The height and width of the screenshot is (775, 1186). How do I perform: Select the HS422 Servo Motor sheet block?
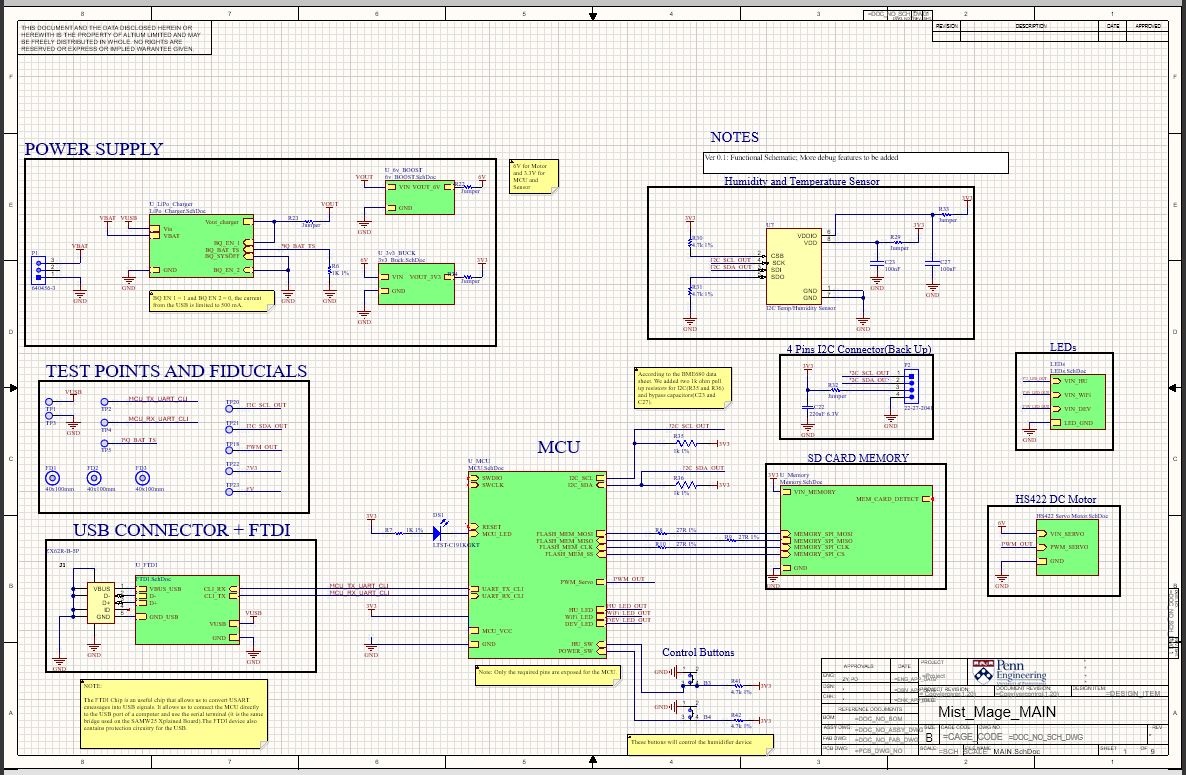click(1067, 547)
